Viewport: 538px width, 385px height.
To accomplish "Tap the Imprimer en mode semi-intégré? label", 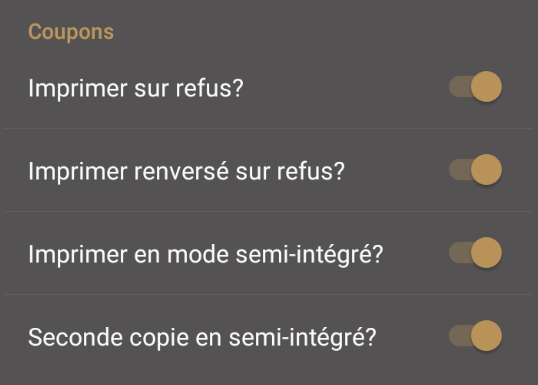I will click(206, 255).
